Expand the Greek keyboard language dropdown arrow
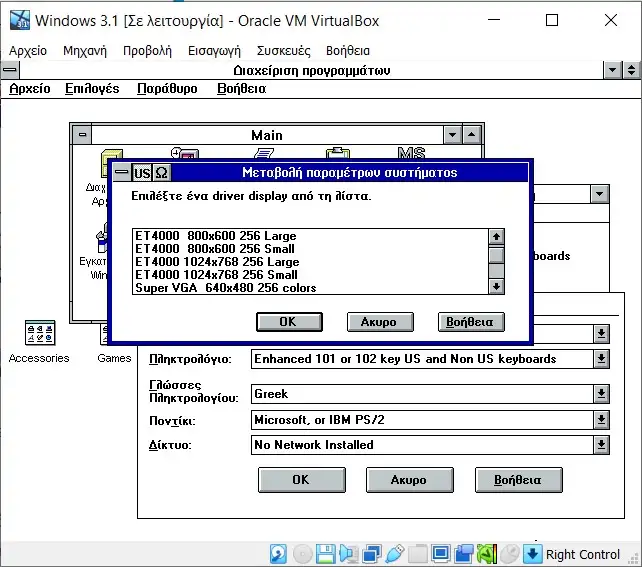This screenshot has width=642, height=567. [x=601, y=394]
